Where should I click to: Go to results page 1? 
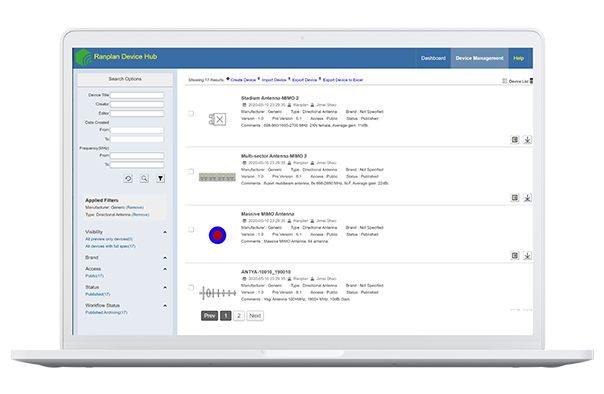pos(226,316)
